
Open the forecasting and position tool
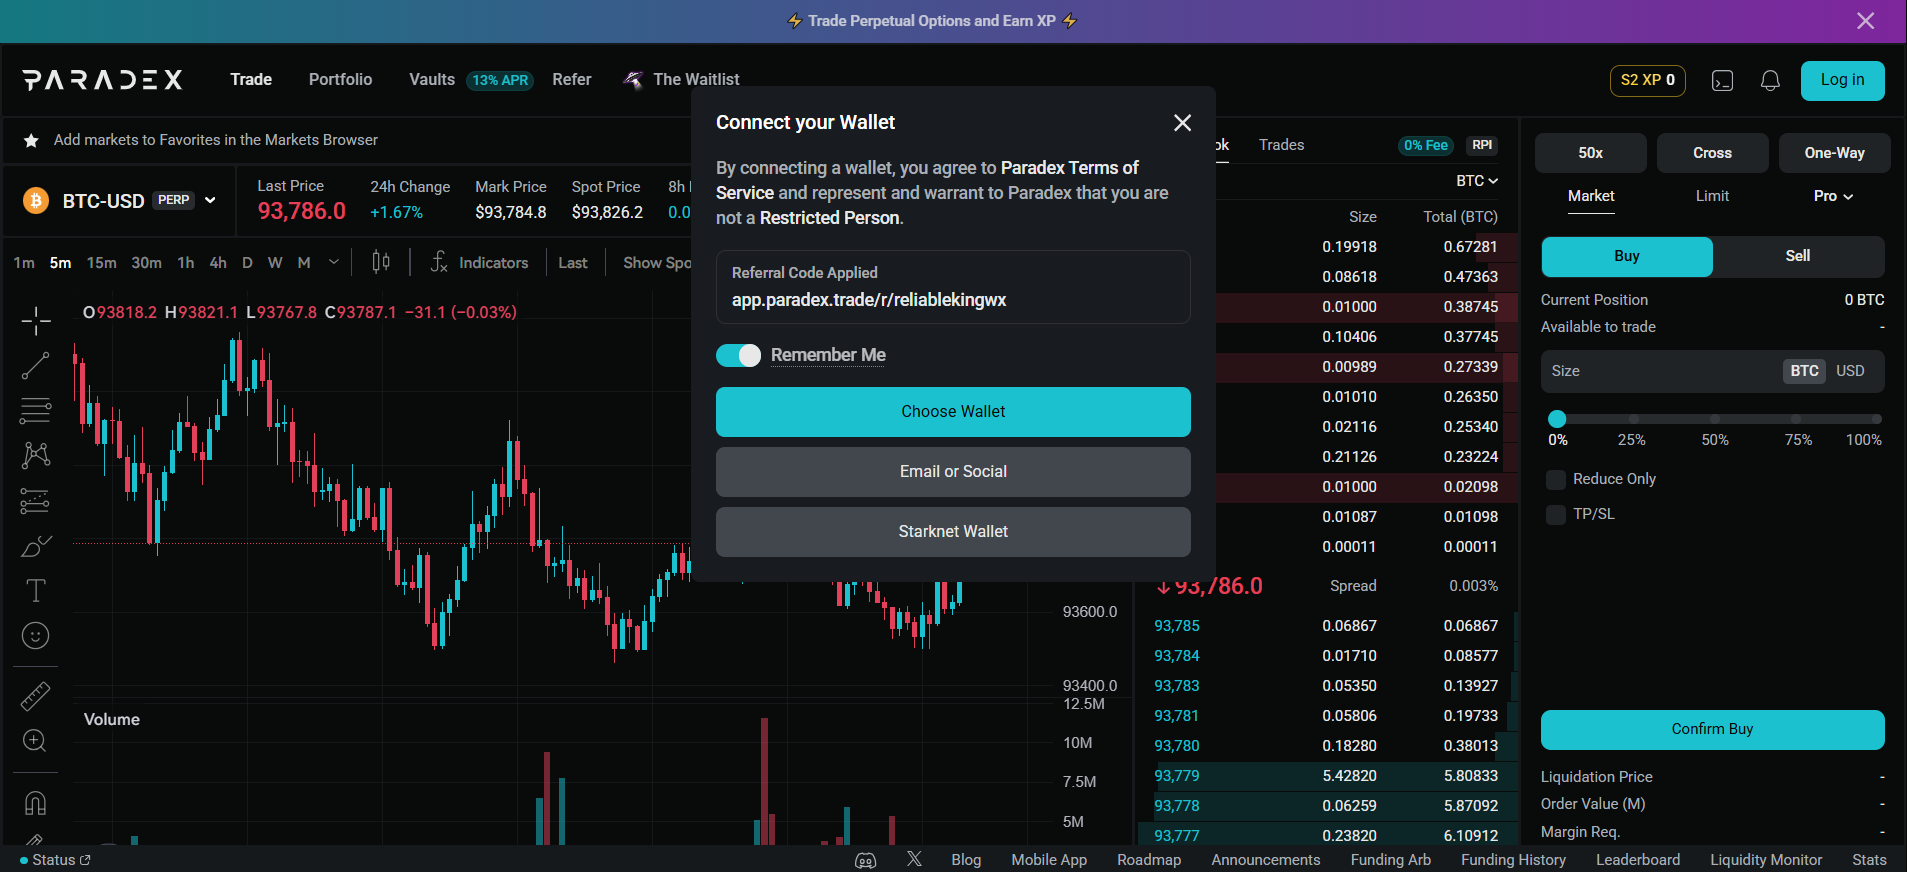point(36,500)
